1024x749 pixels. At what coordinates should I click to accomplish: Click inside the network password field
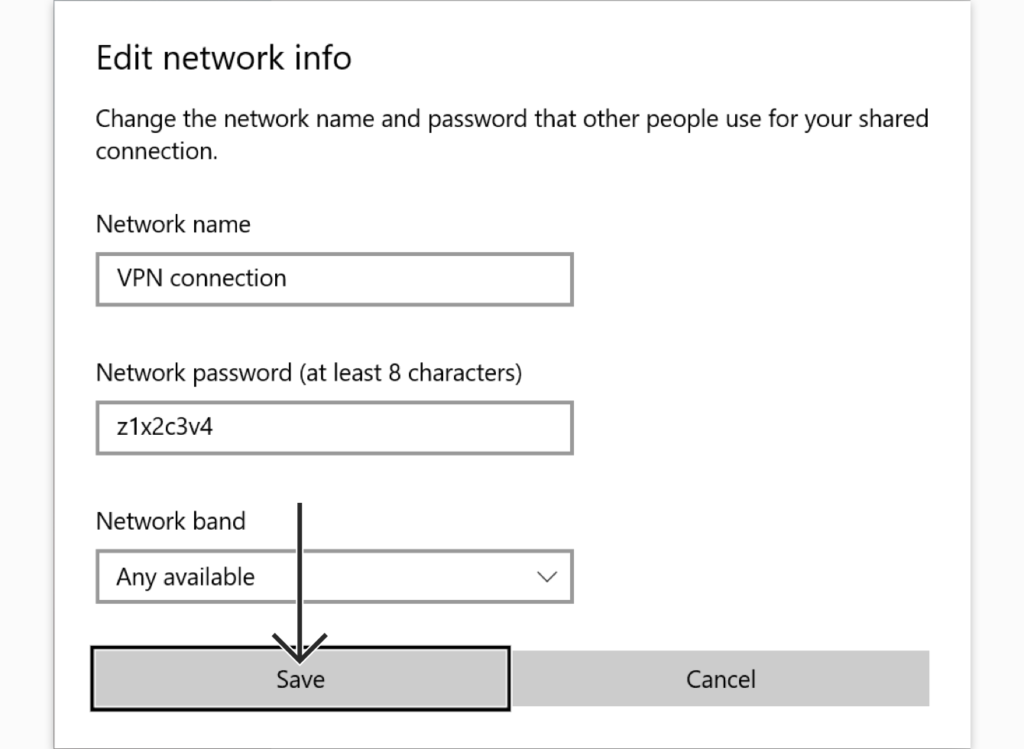point(334,427)
